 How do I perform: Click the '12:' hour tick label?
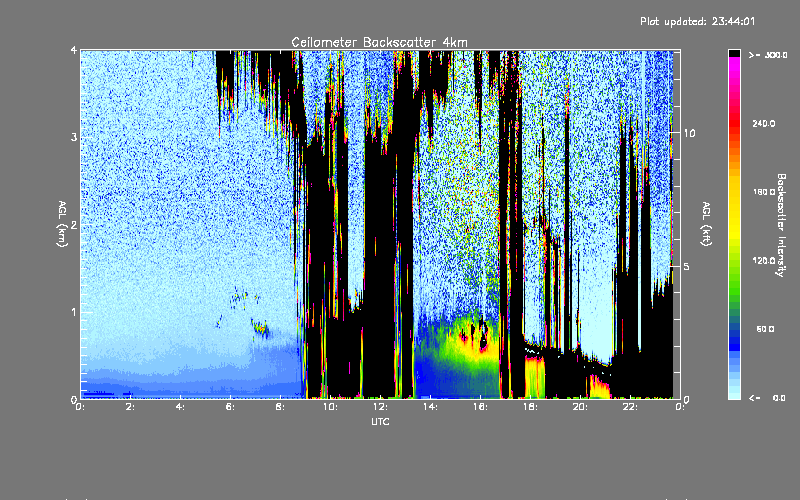click(x=380, y=407)
